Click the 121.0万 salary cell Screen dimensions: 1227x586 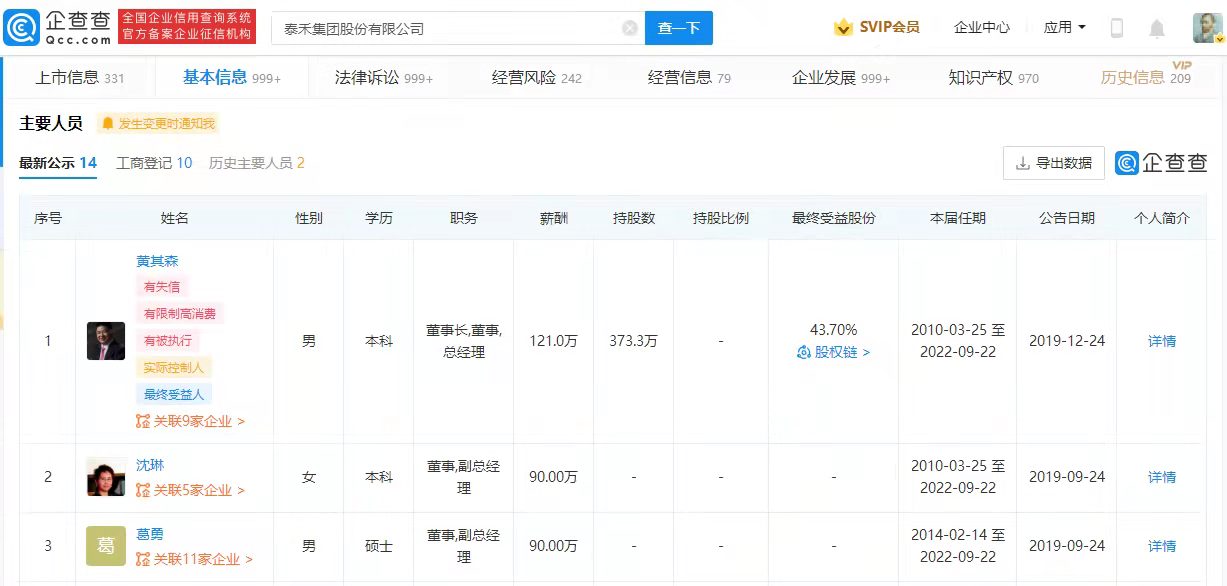click(x=553, y=341)
